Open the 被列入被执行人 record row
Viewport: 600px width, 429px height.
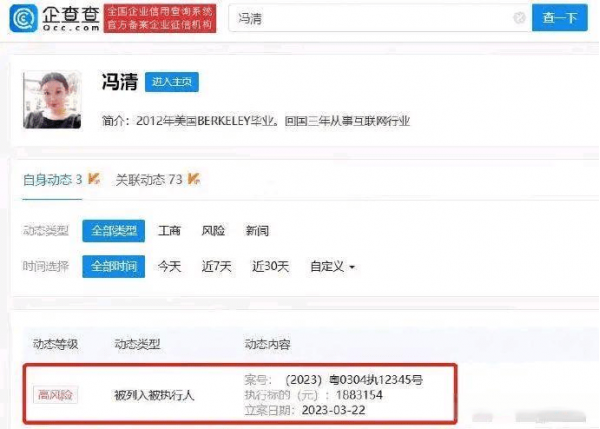tap(240, 394)
